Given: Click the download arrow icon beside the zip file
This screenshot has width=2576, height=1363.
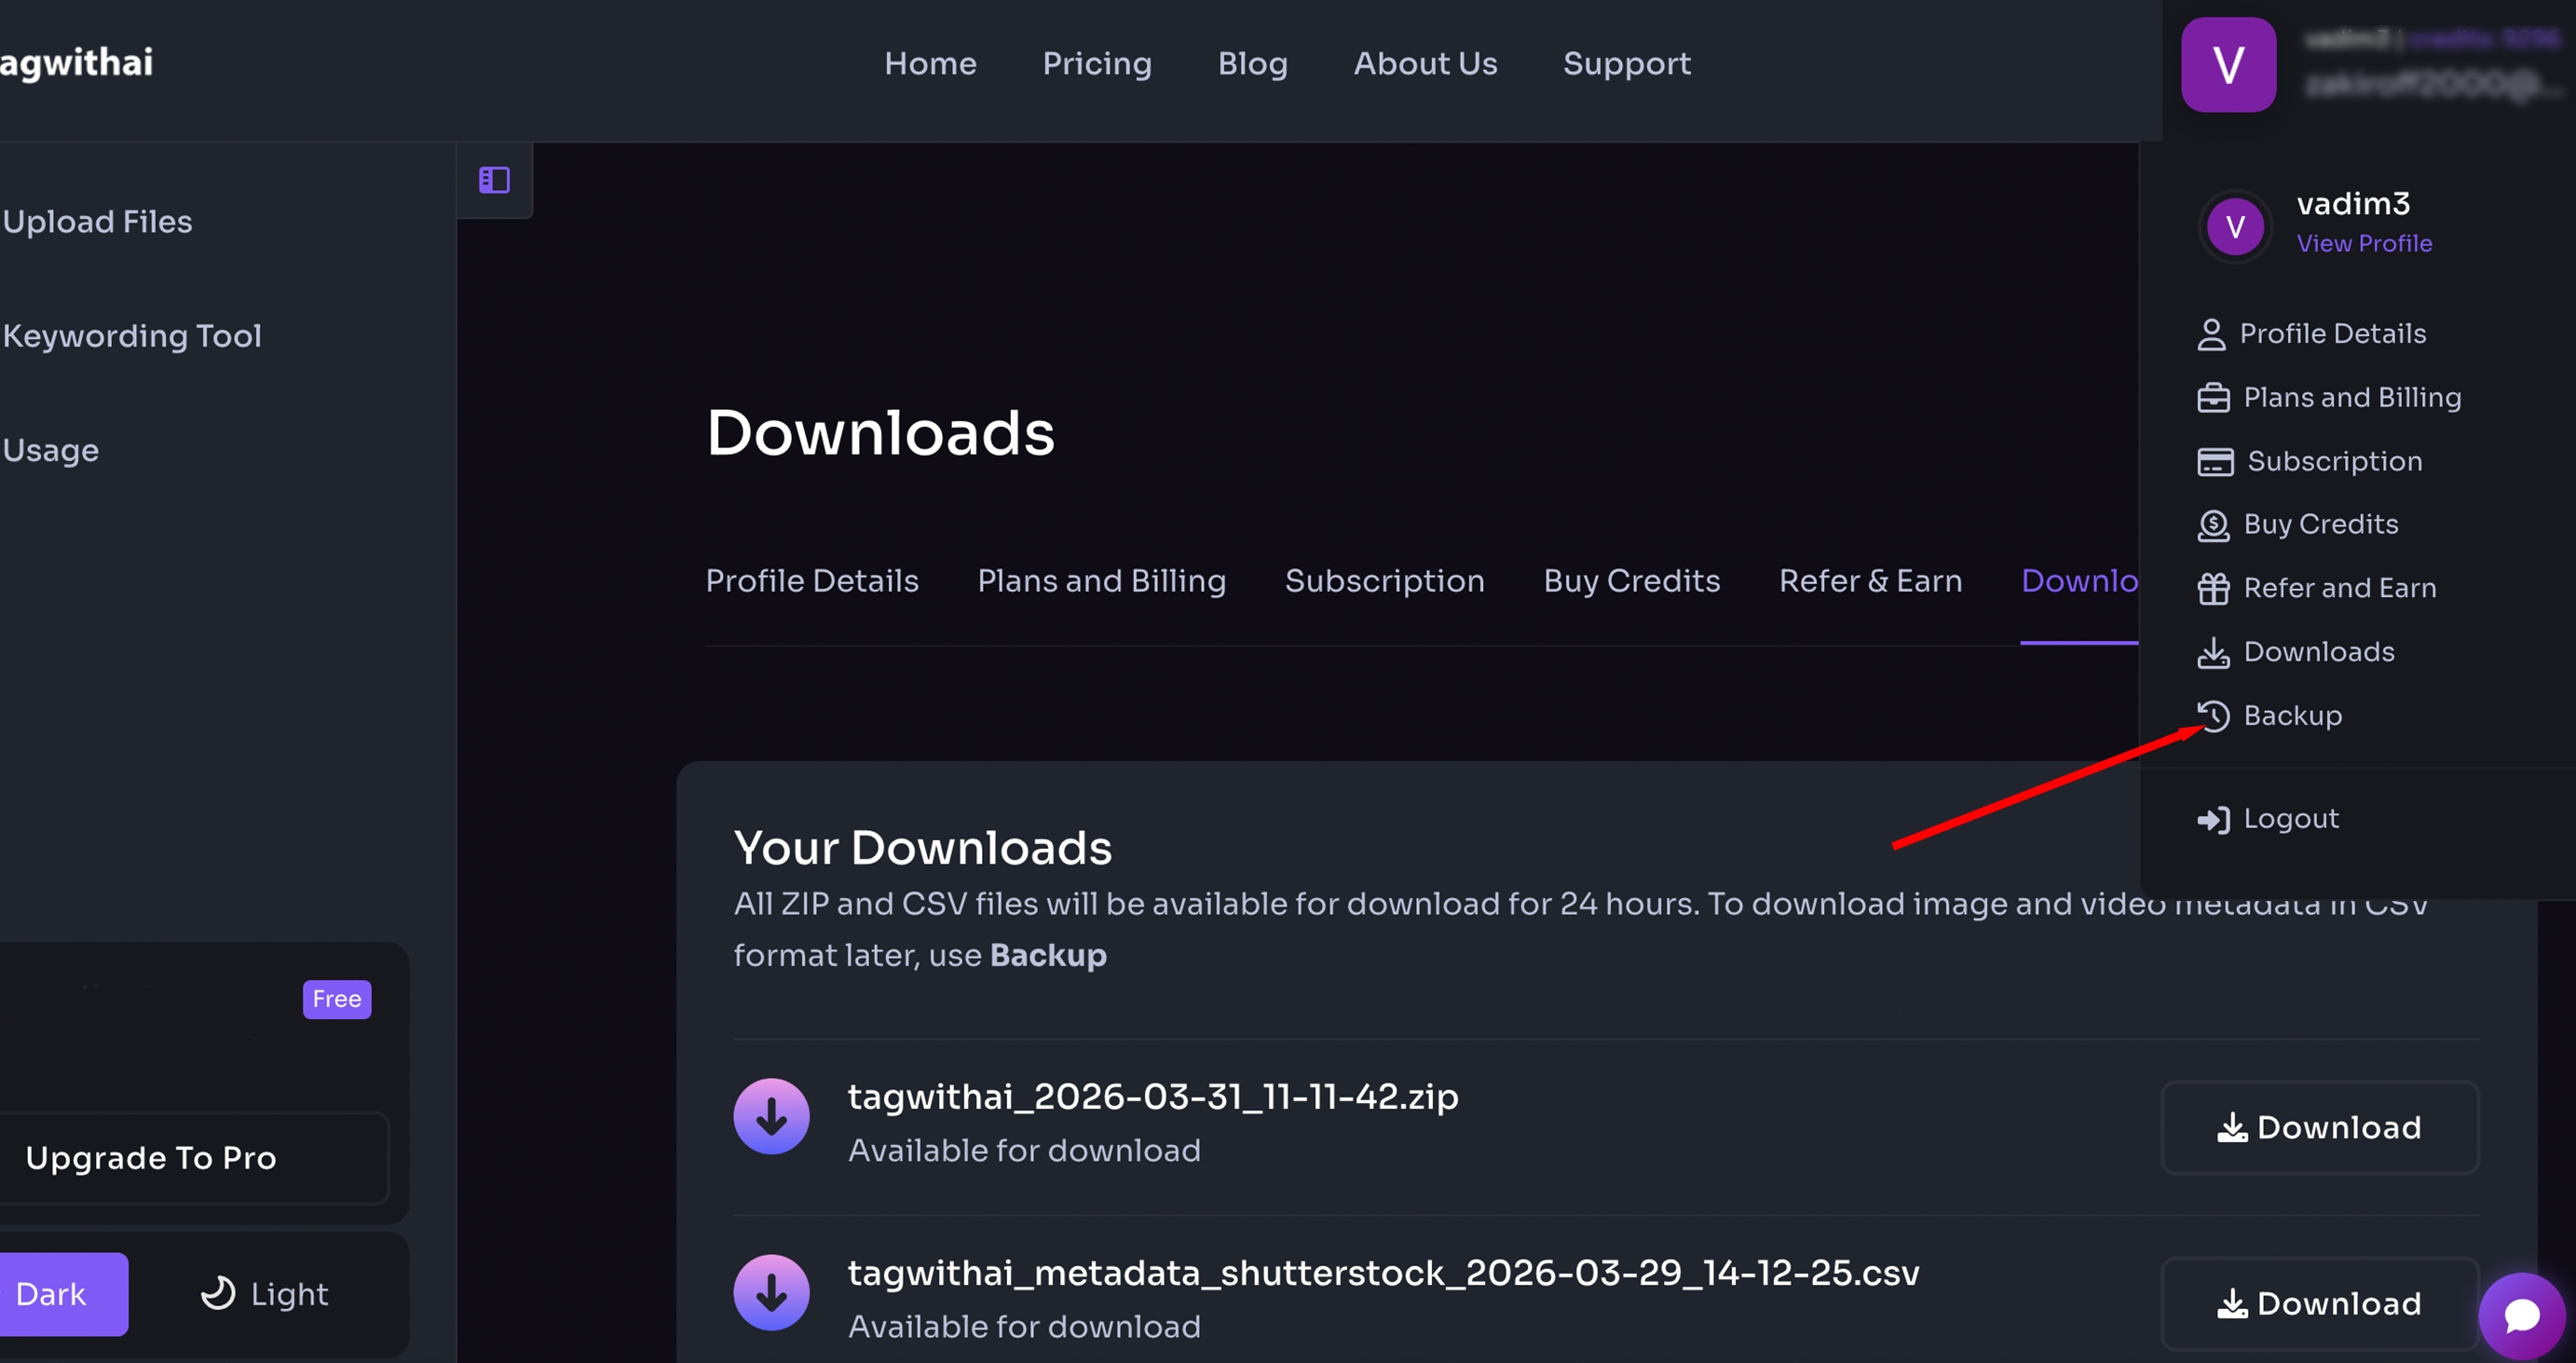Looking at the screenshot, I should [x=771, y=1115].
